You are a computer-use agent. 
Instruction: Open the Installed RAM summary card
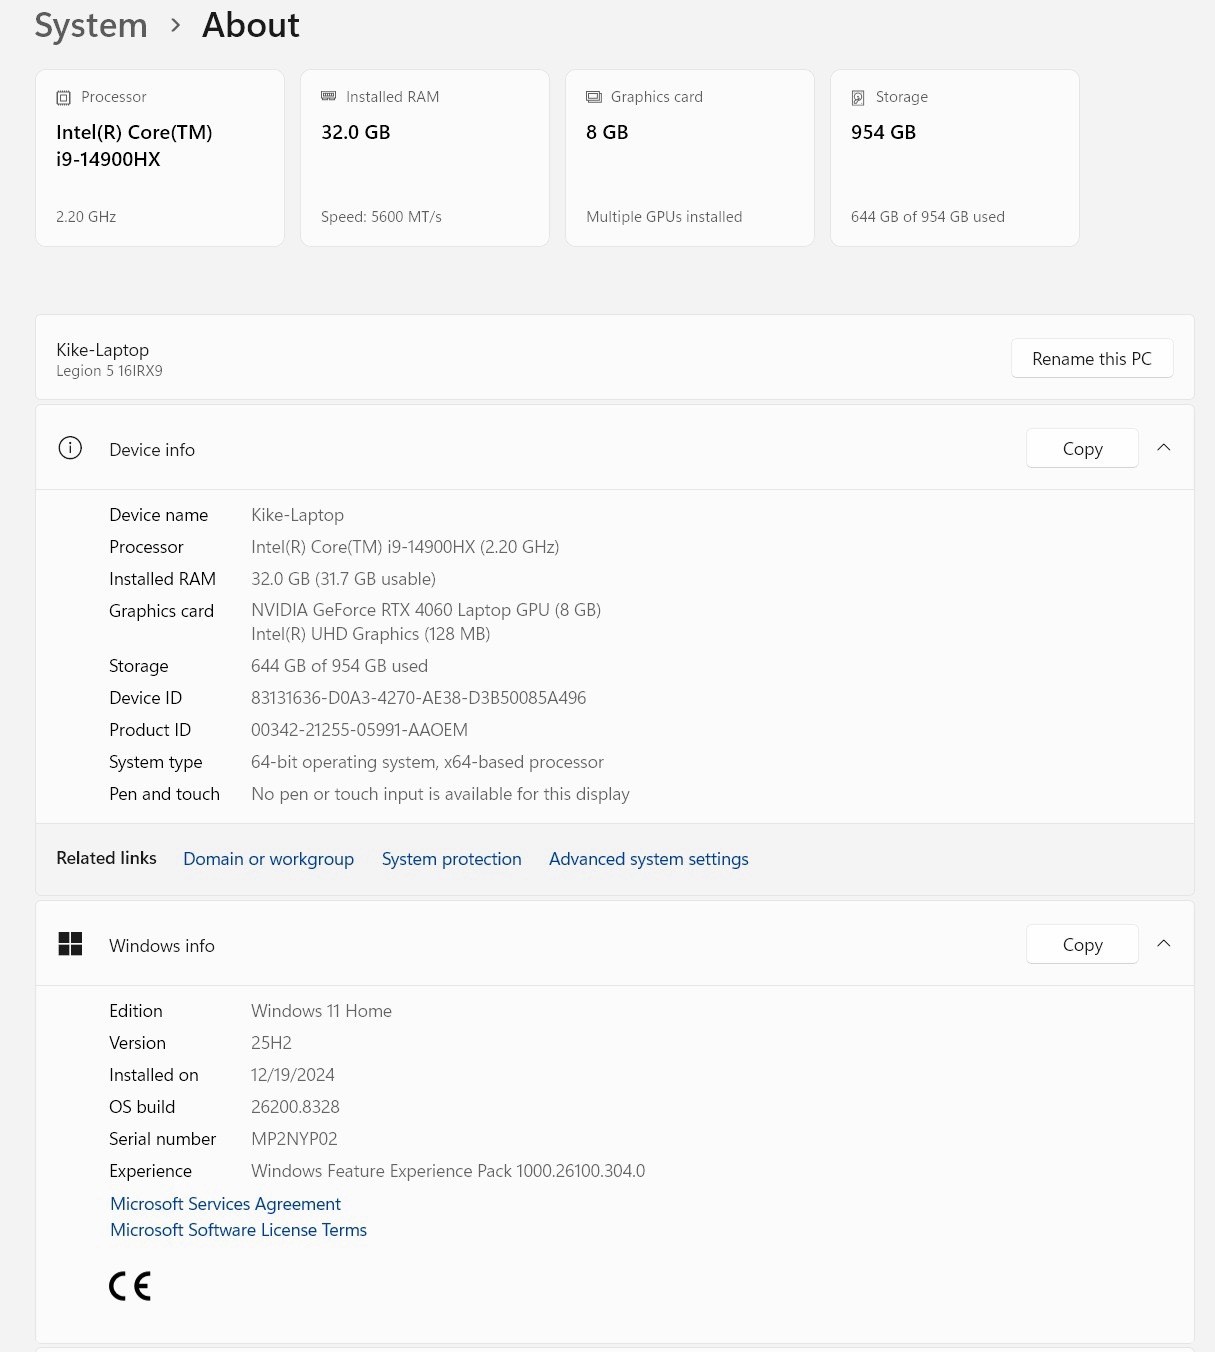pyautogui.click(x=425, y=158)
